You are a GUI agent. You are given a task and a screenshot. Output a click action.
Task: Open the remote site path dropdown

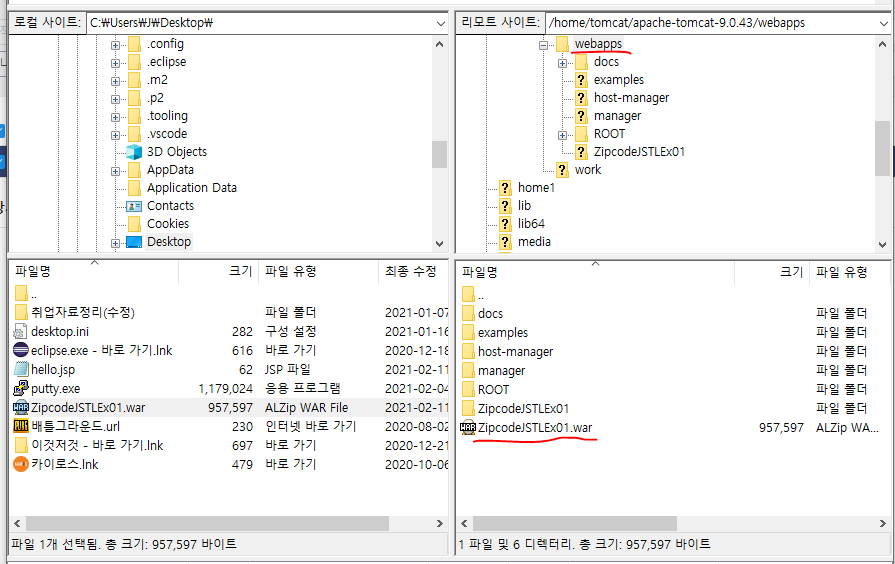tap(883, 23)
